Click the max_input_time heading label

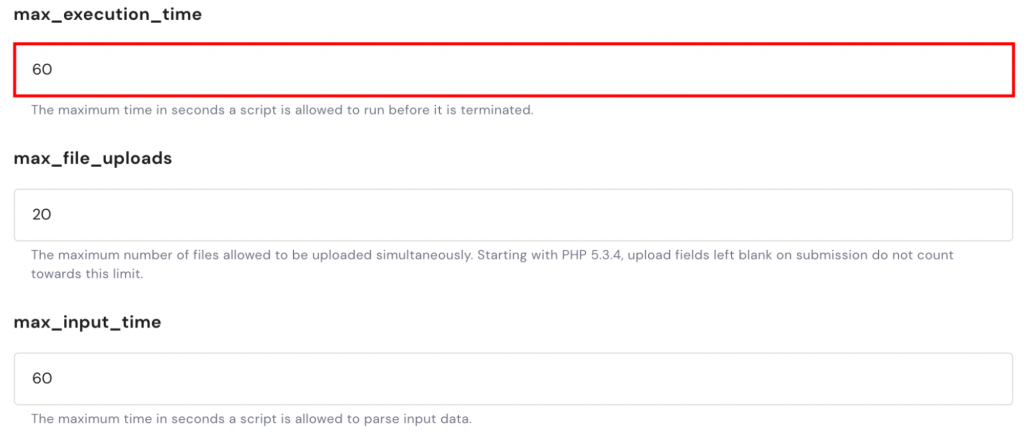click(x=87, y=323)
